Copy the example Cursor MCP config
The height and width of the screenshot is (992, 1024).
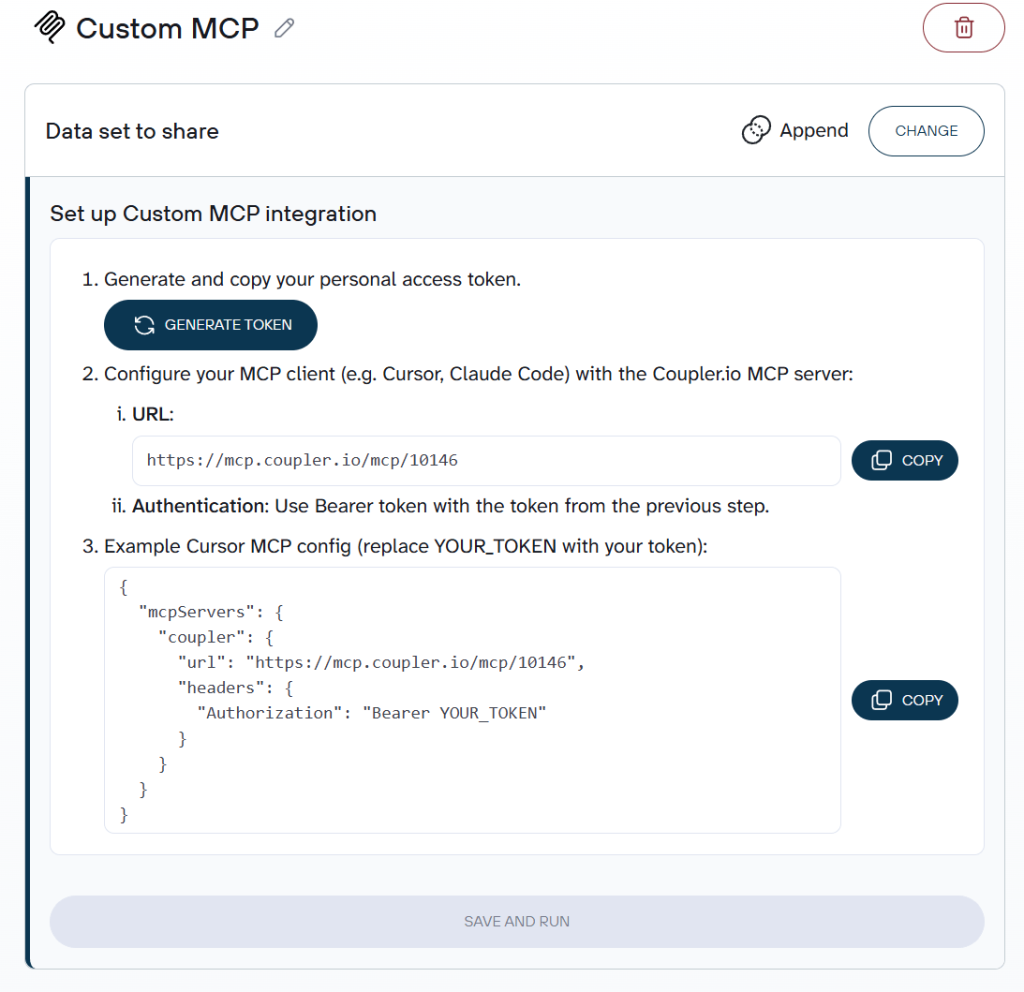(x=904, y=700)
